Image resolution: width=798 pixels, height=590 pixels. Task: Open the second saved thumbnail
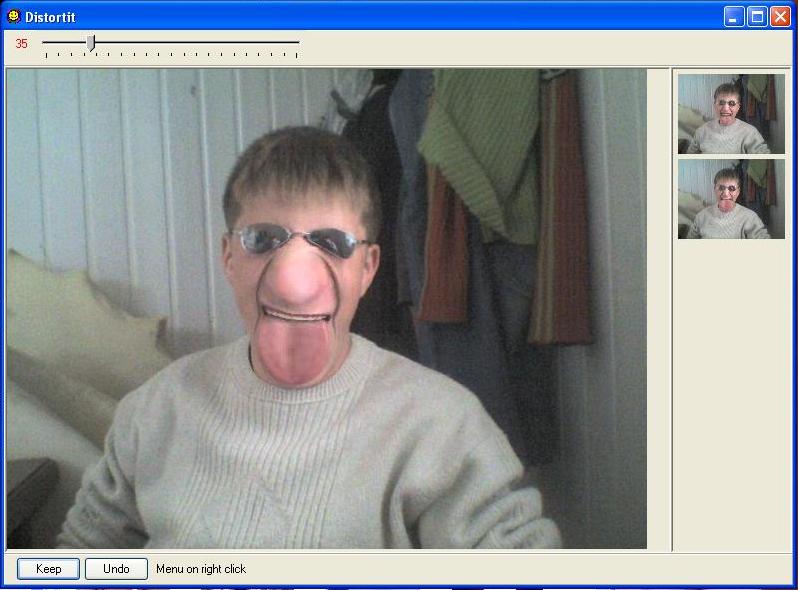[731, 199]
